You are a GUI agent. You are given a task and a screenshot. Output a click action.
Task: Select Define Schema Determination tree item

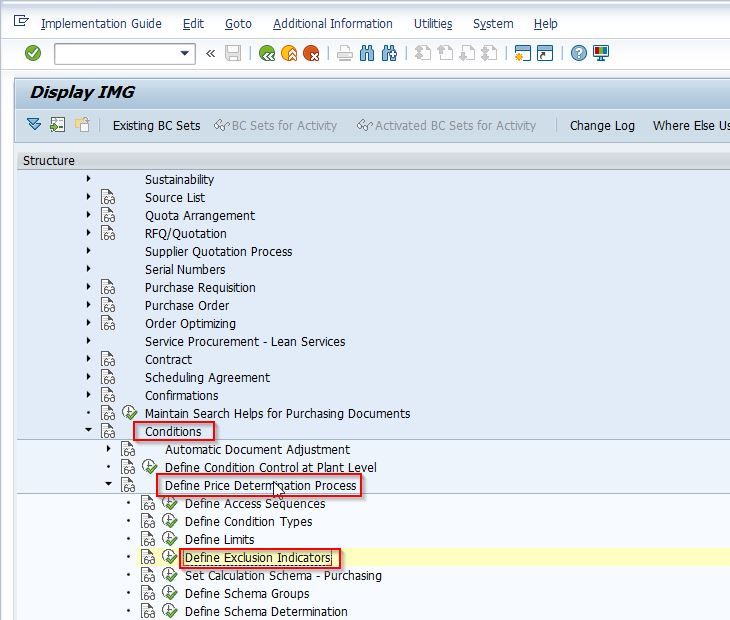pyautogui.click(x=266, y=612)
